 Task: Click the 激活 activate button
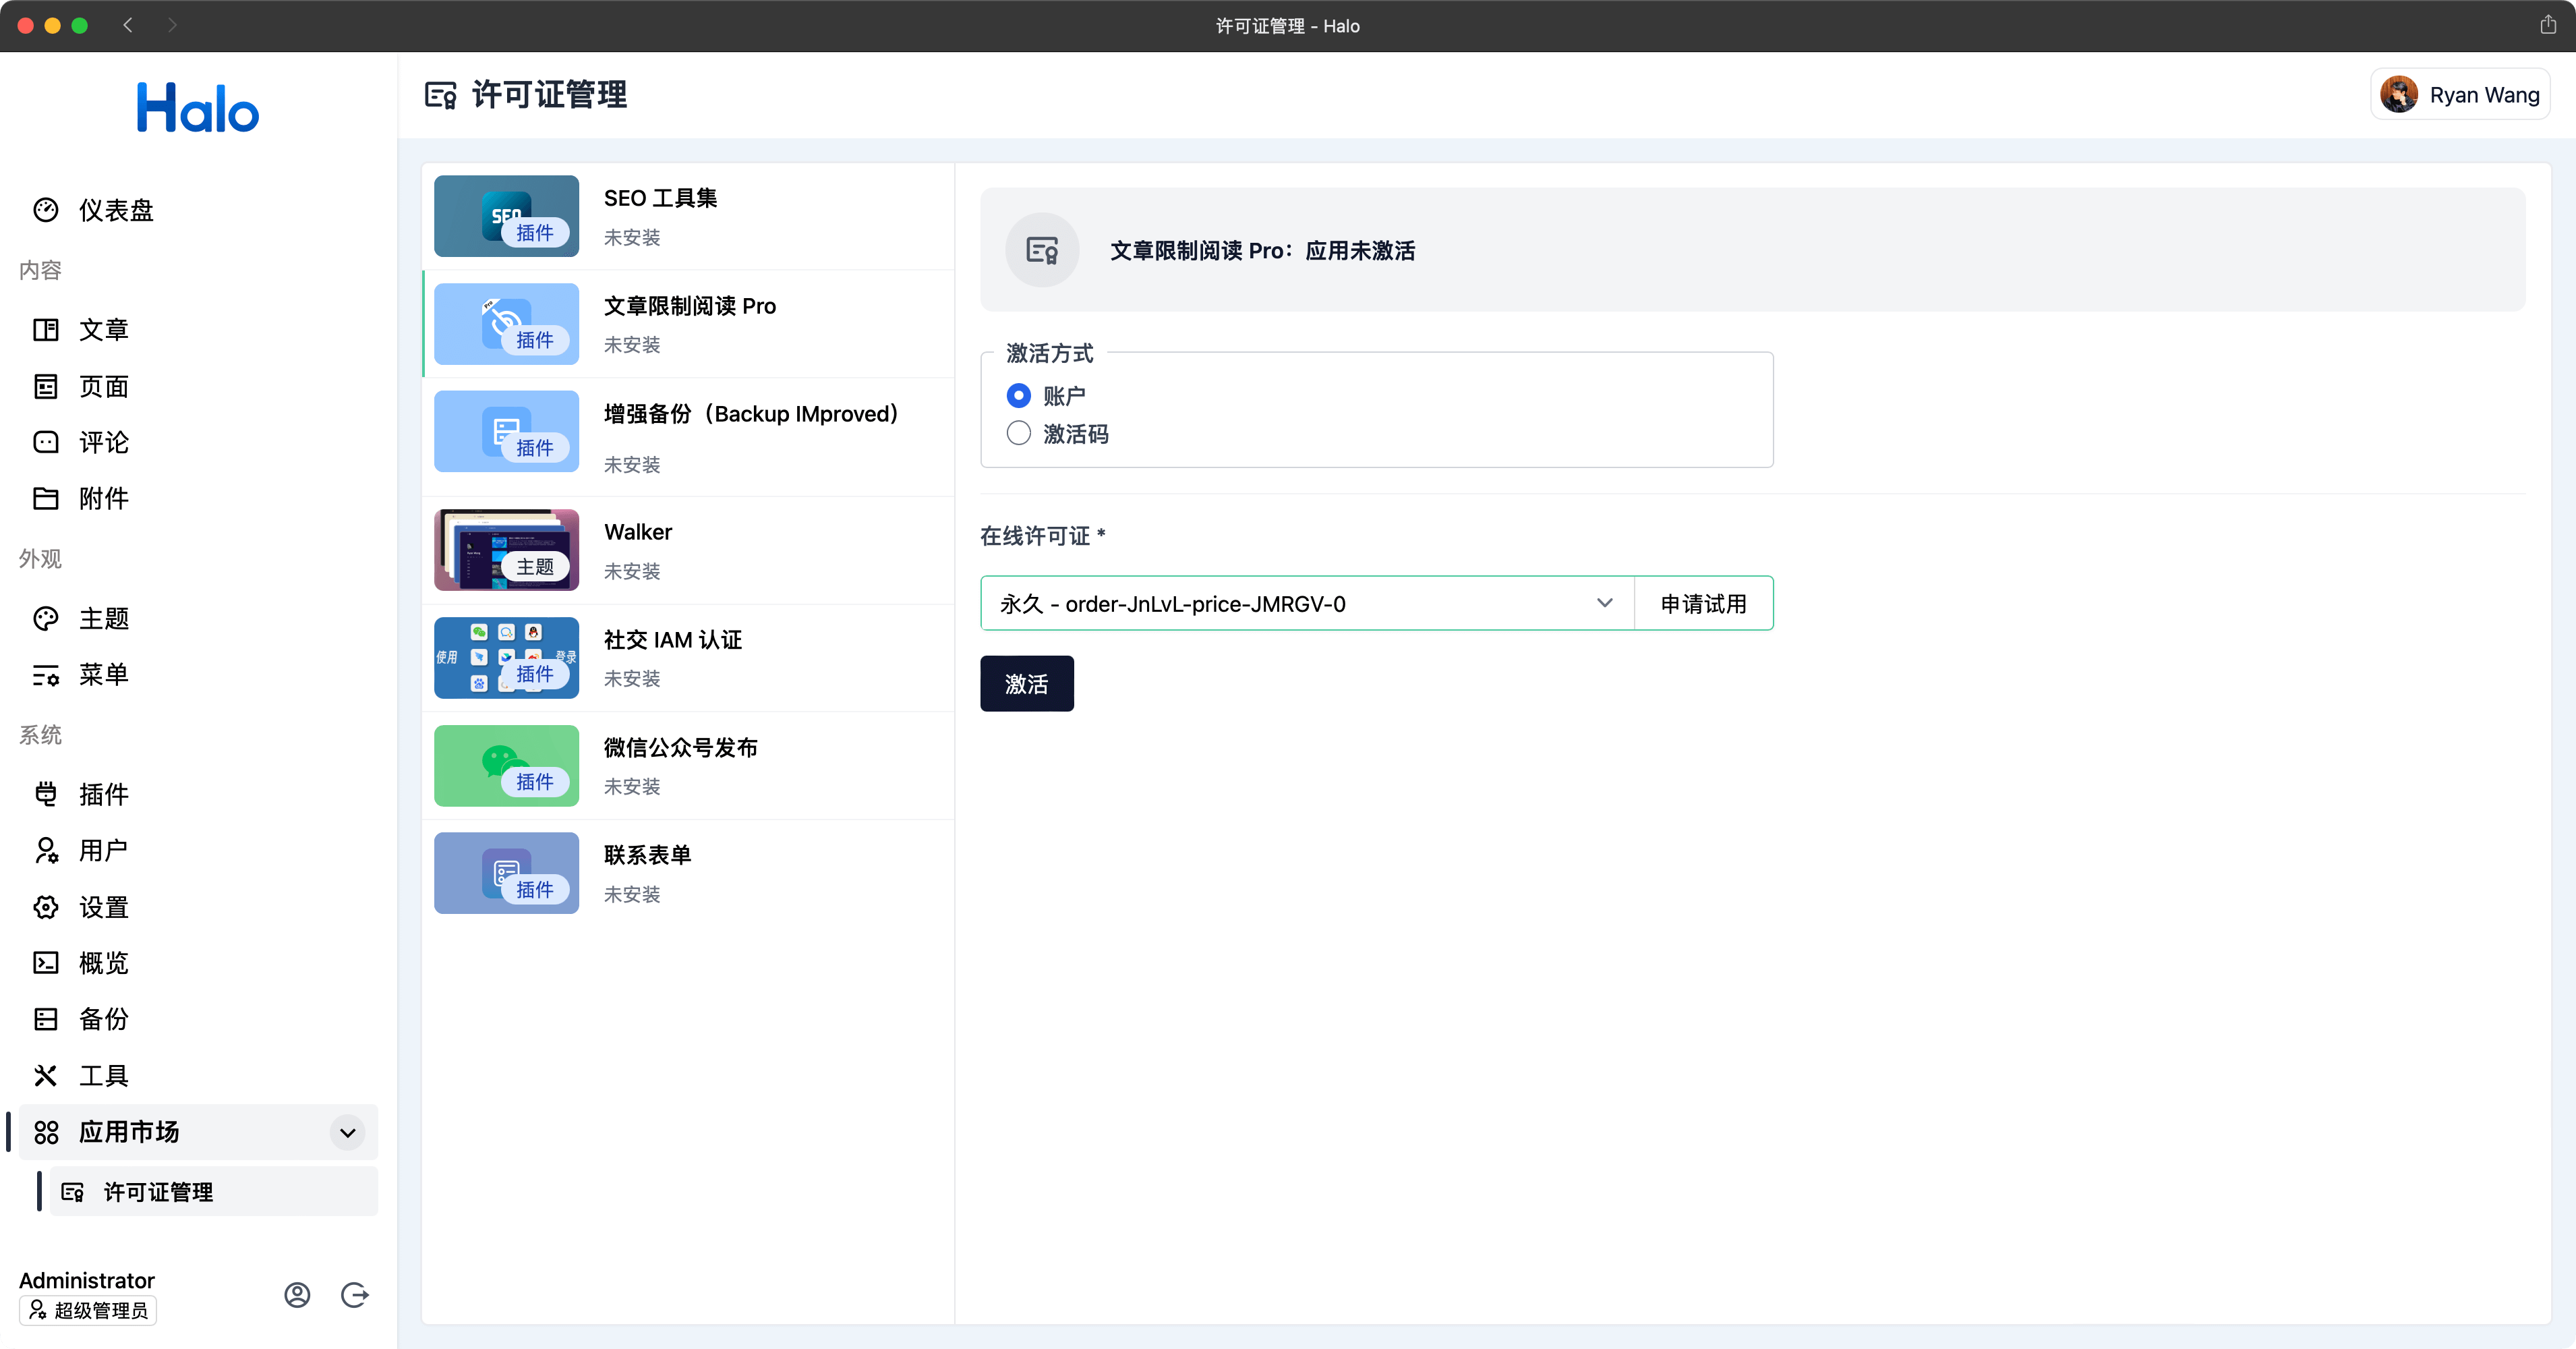click(x=1026, y=683)
